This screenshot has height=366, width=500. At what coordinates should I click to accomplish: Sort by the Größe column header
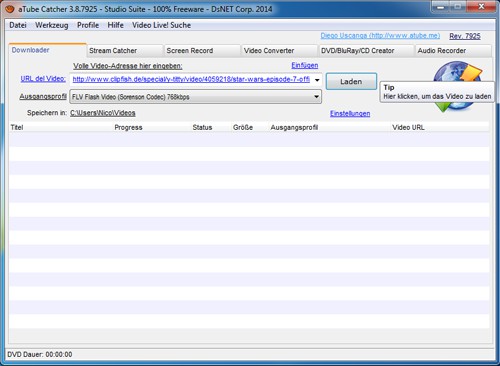coord(250,127)
